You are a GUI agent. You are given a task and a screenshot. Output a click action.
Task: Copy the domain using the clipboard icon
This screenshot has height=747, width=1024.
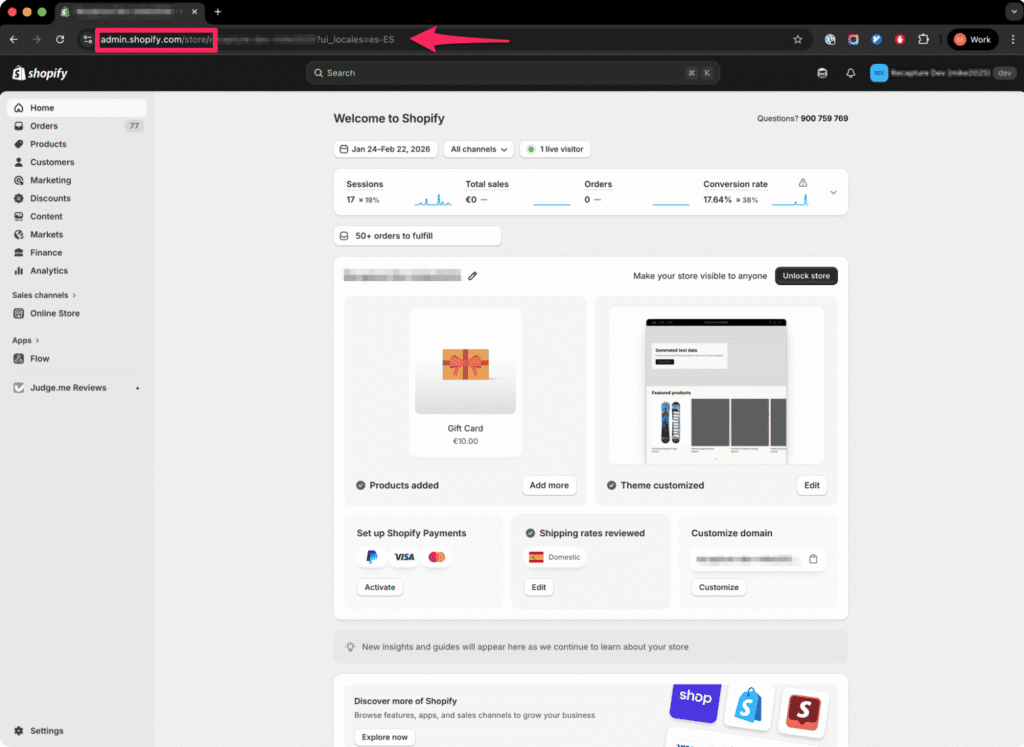pyautogui.click(x=813, y=560)
